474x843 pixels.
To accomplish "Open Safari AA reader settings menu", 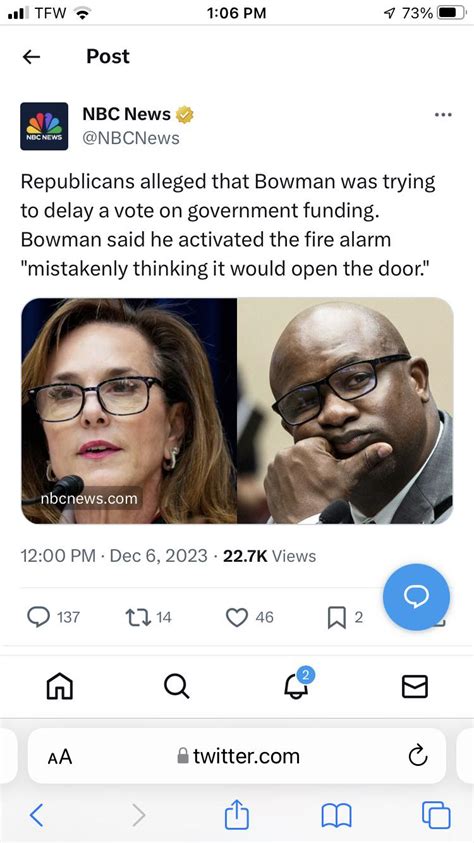I will click(x=59, y=756).
